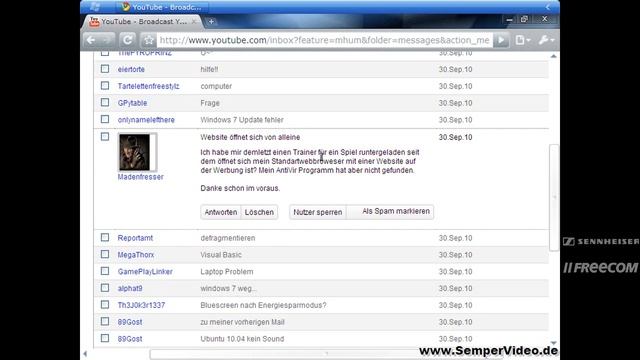The image size is (640, 360).
Task: Click the 'YouTube - Broadc...' window title bar
Action: pos(163,7)
